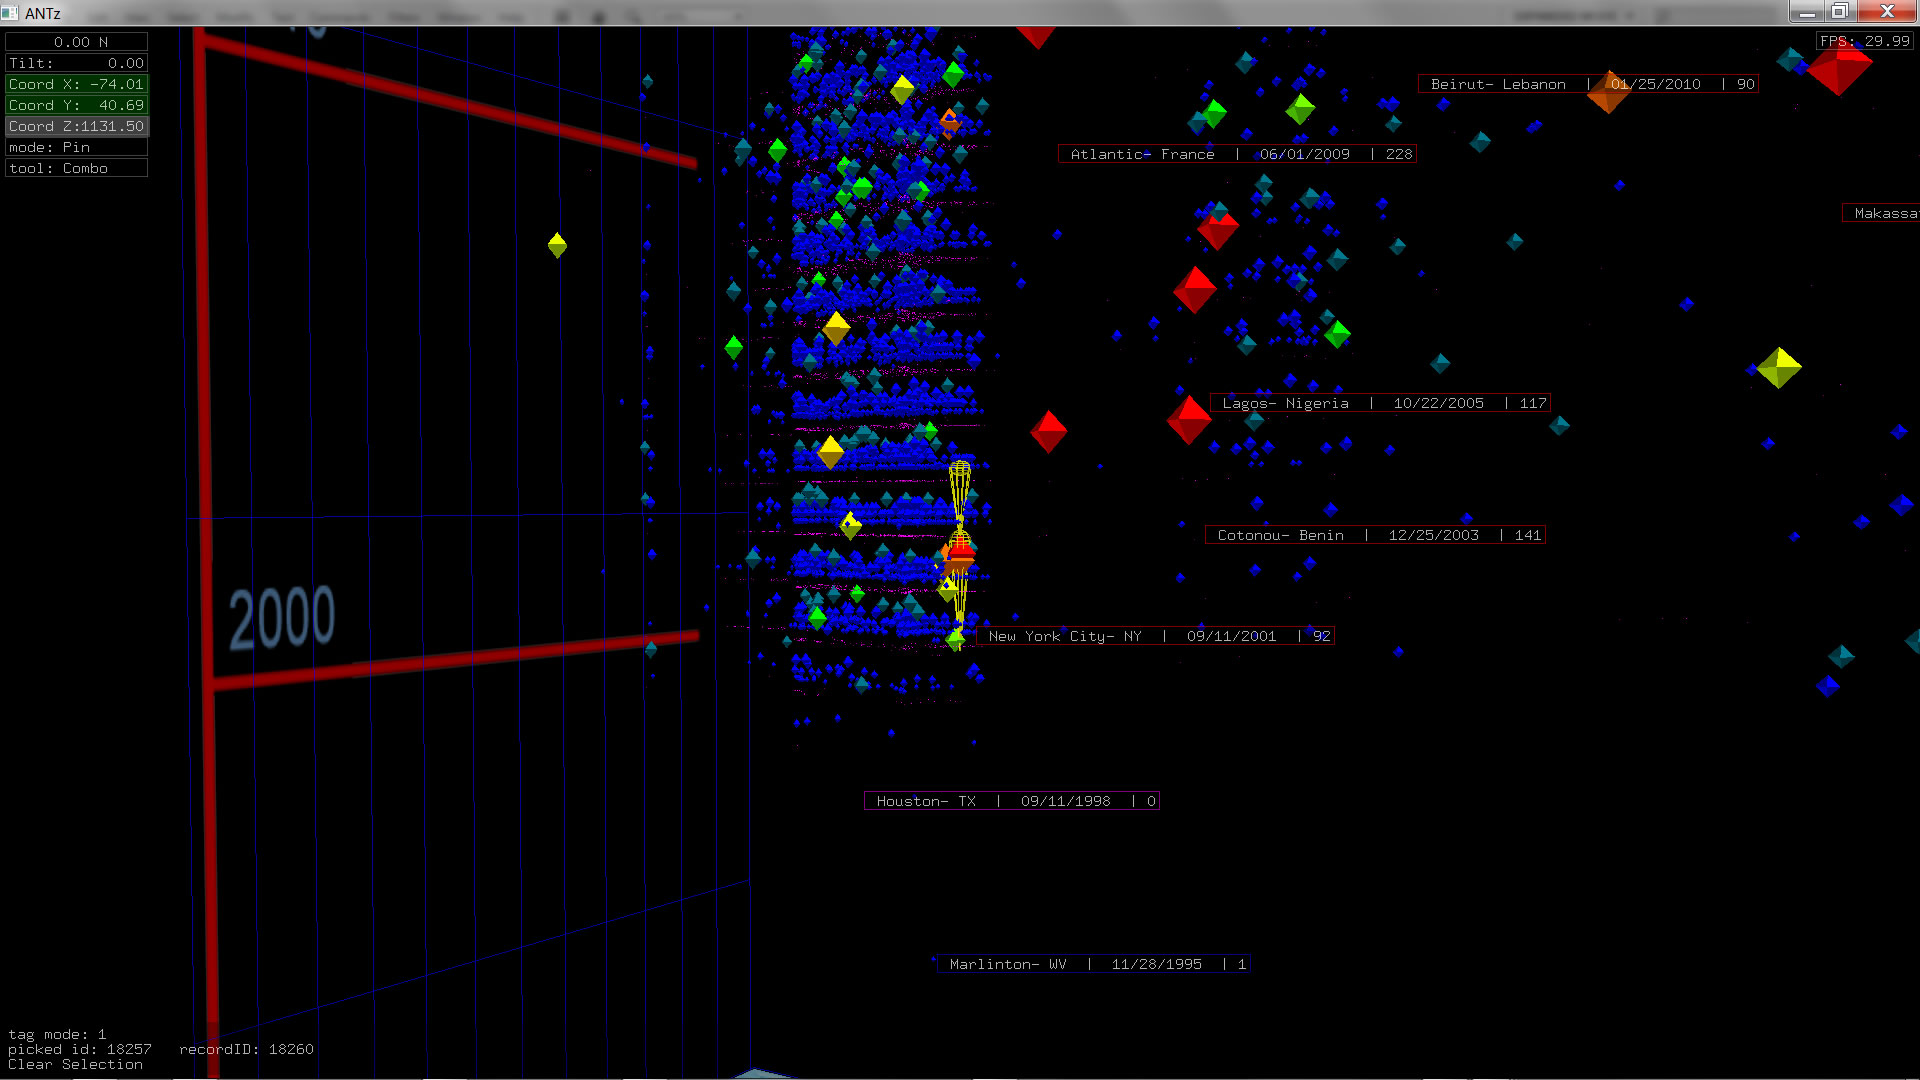Click the 2000 year axis label
Screen dimensions: 1920x1080
282,618
